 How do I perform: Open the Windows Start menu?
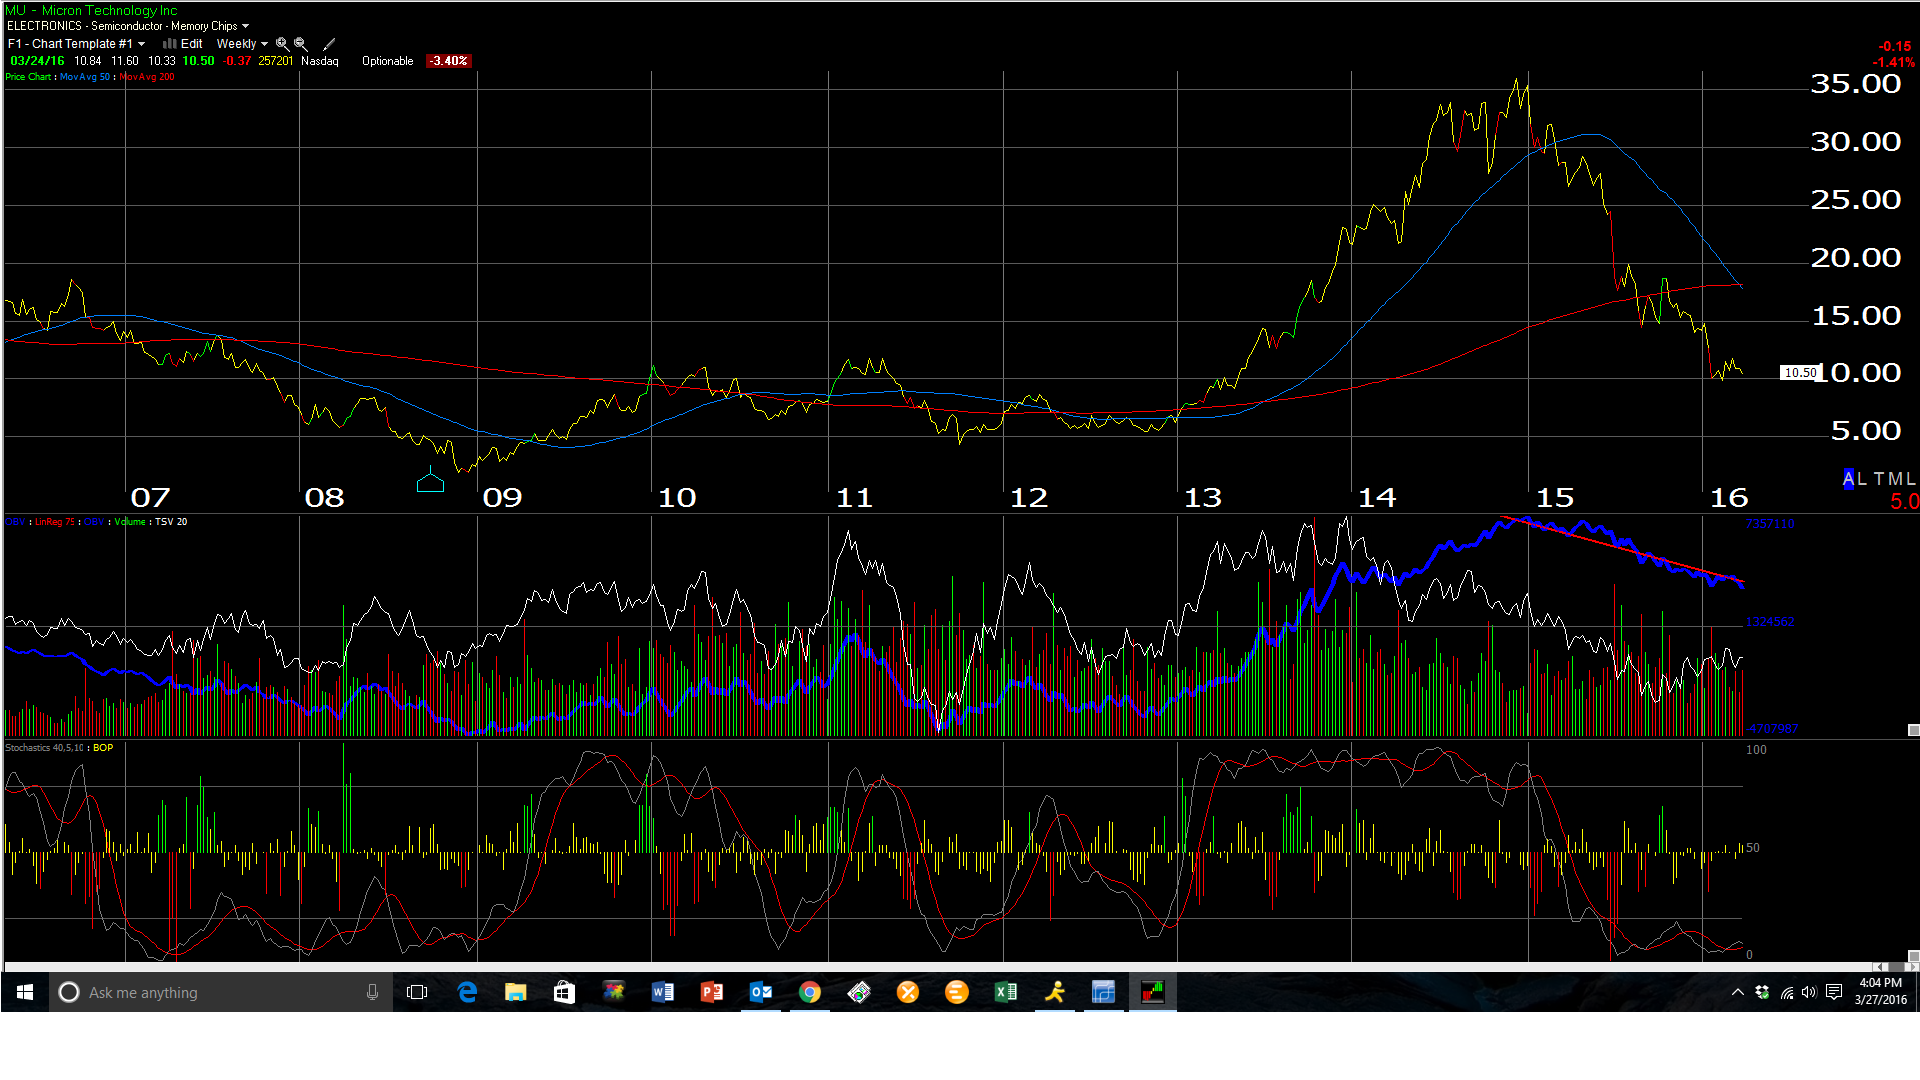(25, 992)
